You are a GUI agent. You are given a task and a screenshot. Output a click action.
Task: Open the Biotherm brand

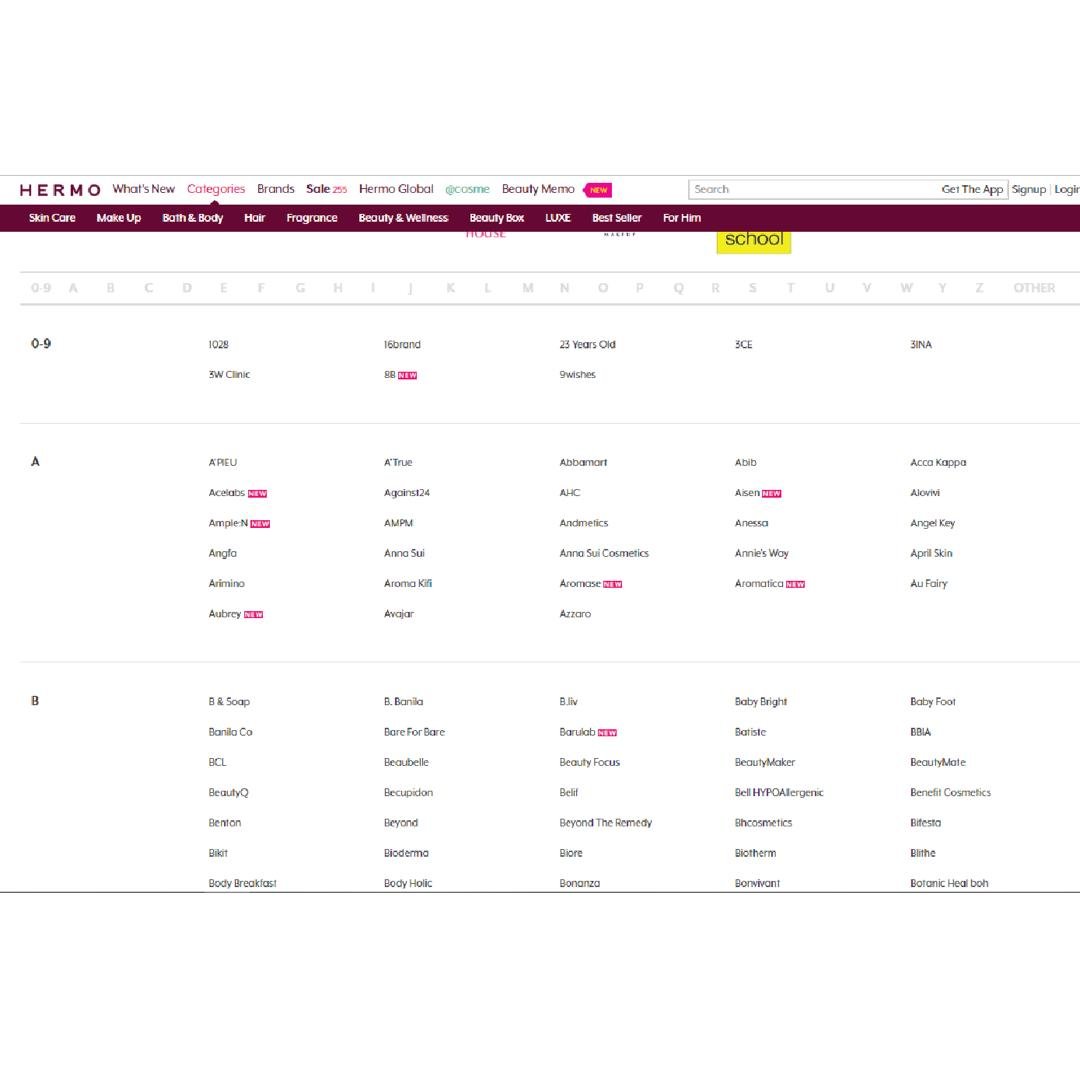click(x=756, y=853)
